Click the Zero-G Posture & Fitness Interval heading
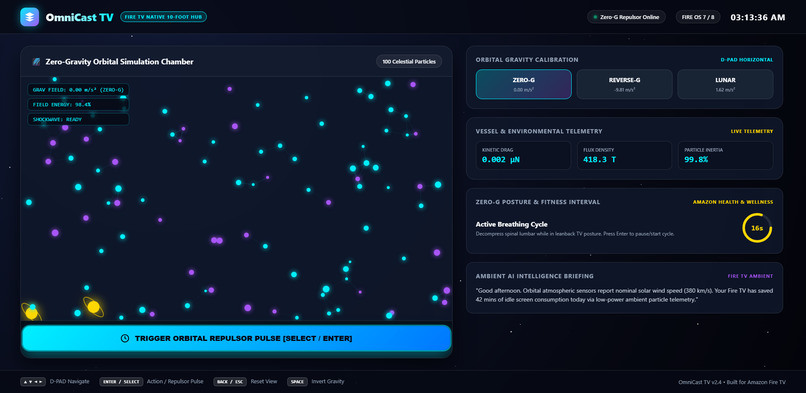The width and height of the screenshot is (806, 393). coord(538,202)
